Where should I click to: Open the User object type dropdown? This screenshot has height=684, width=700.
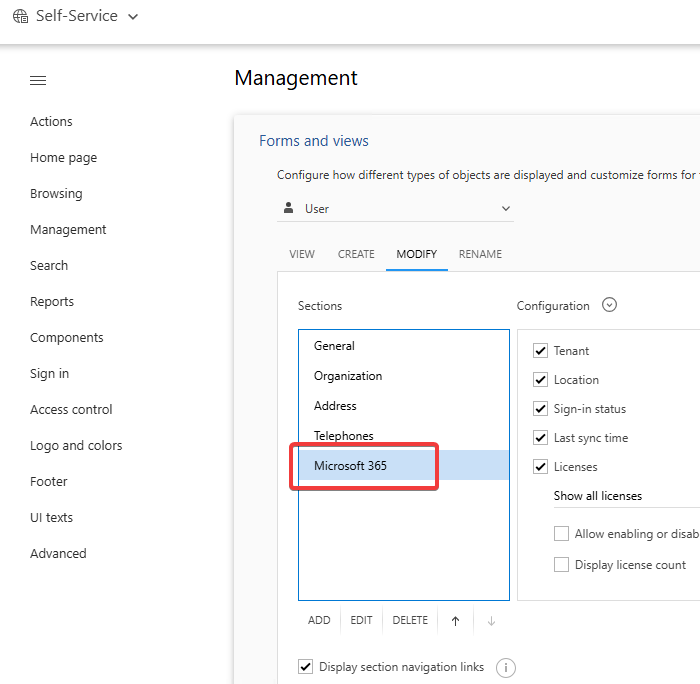[x=396, y=209]
